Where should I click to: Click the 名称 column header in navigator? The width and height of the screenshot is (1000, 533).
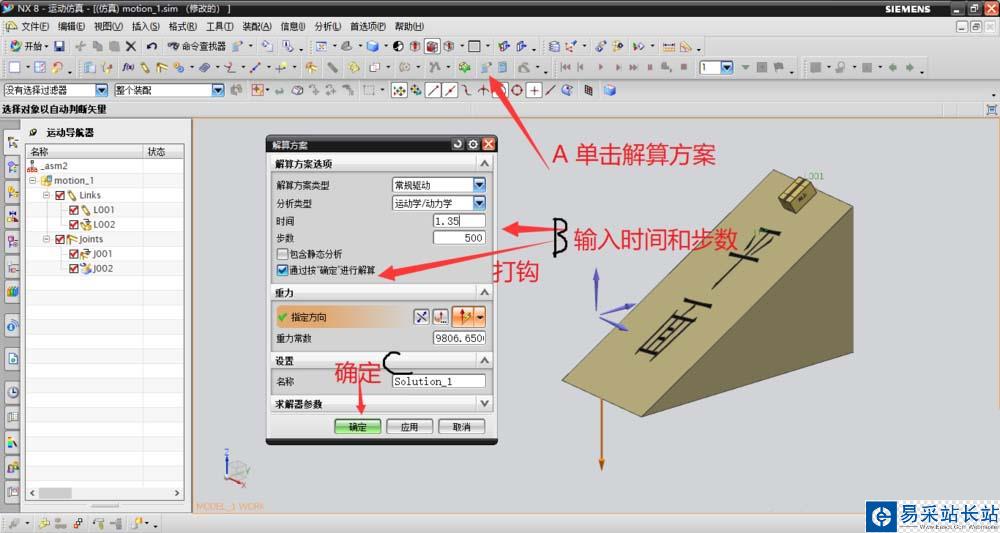pyautogui.click(x=84, y=152)
